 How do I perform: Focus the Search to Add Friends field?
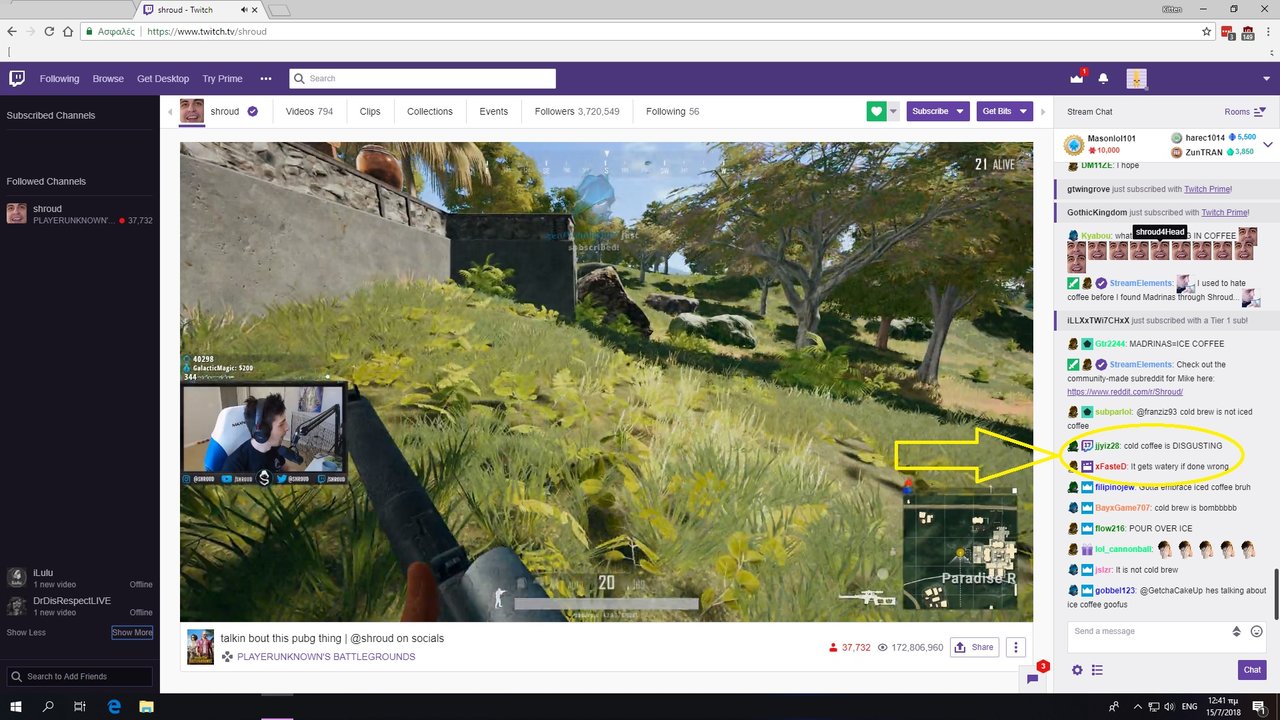click(x=80, y=677)
